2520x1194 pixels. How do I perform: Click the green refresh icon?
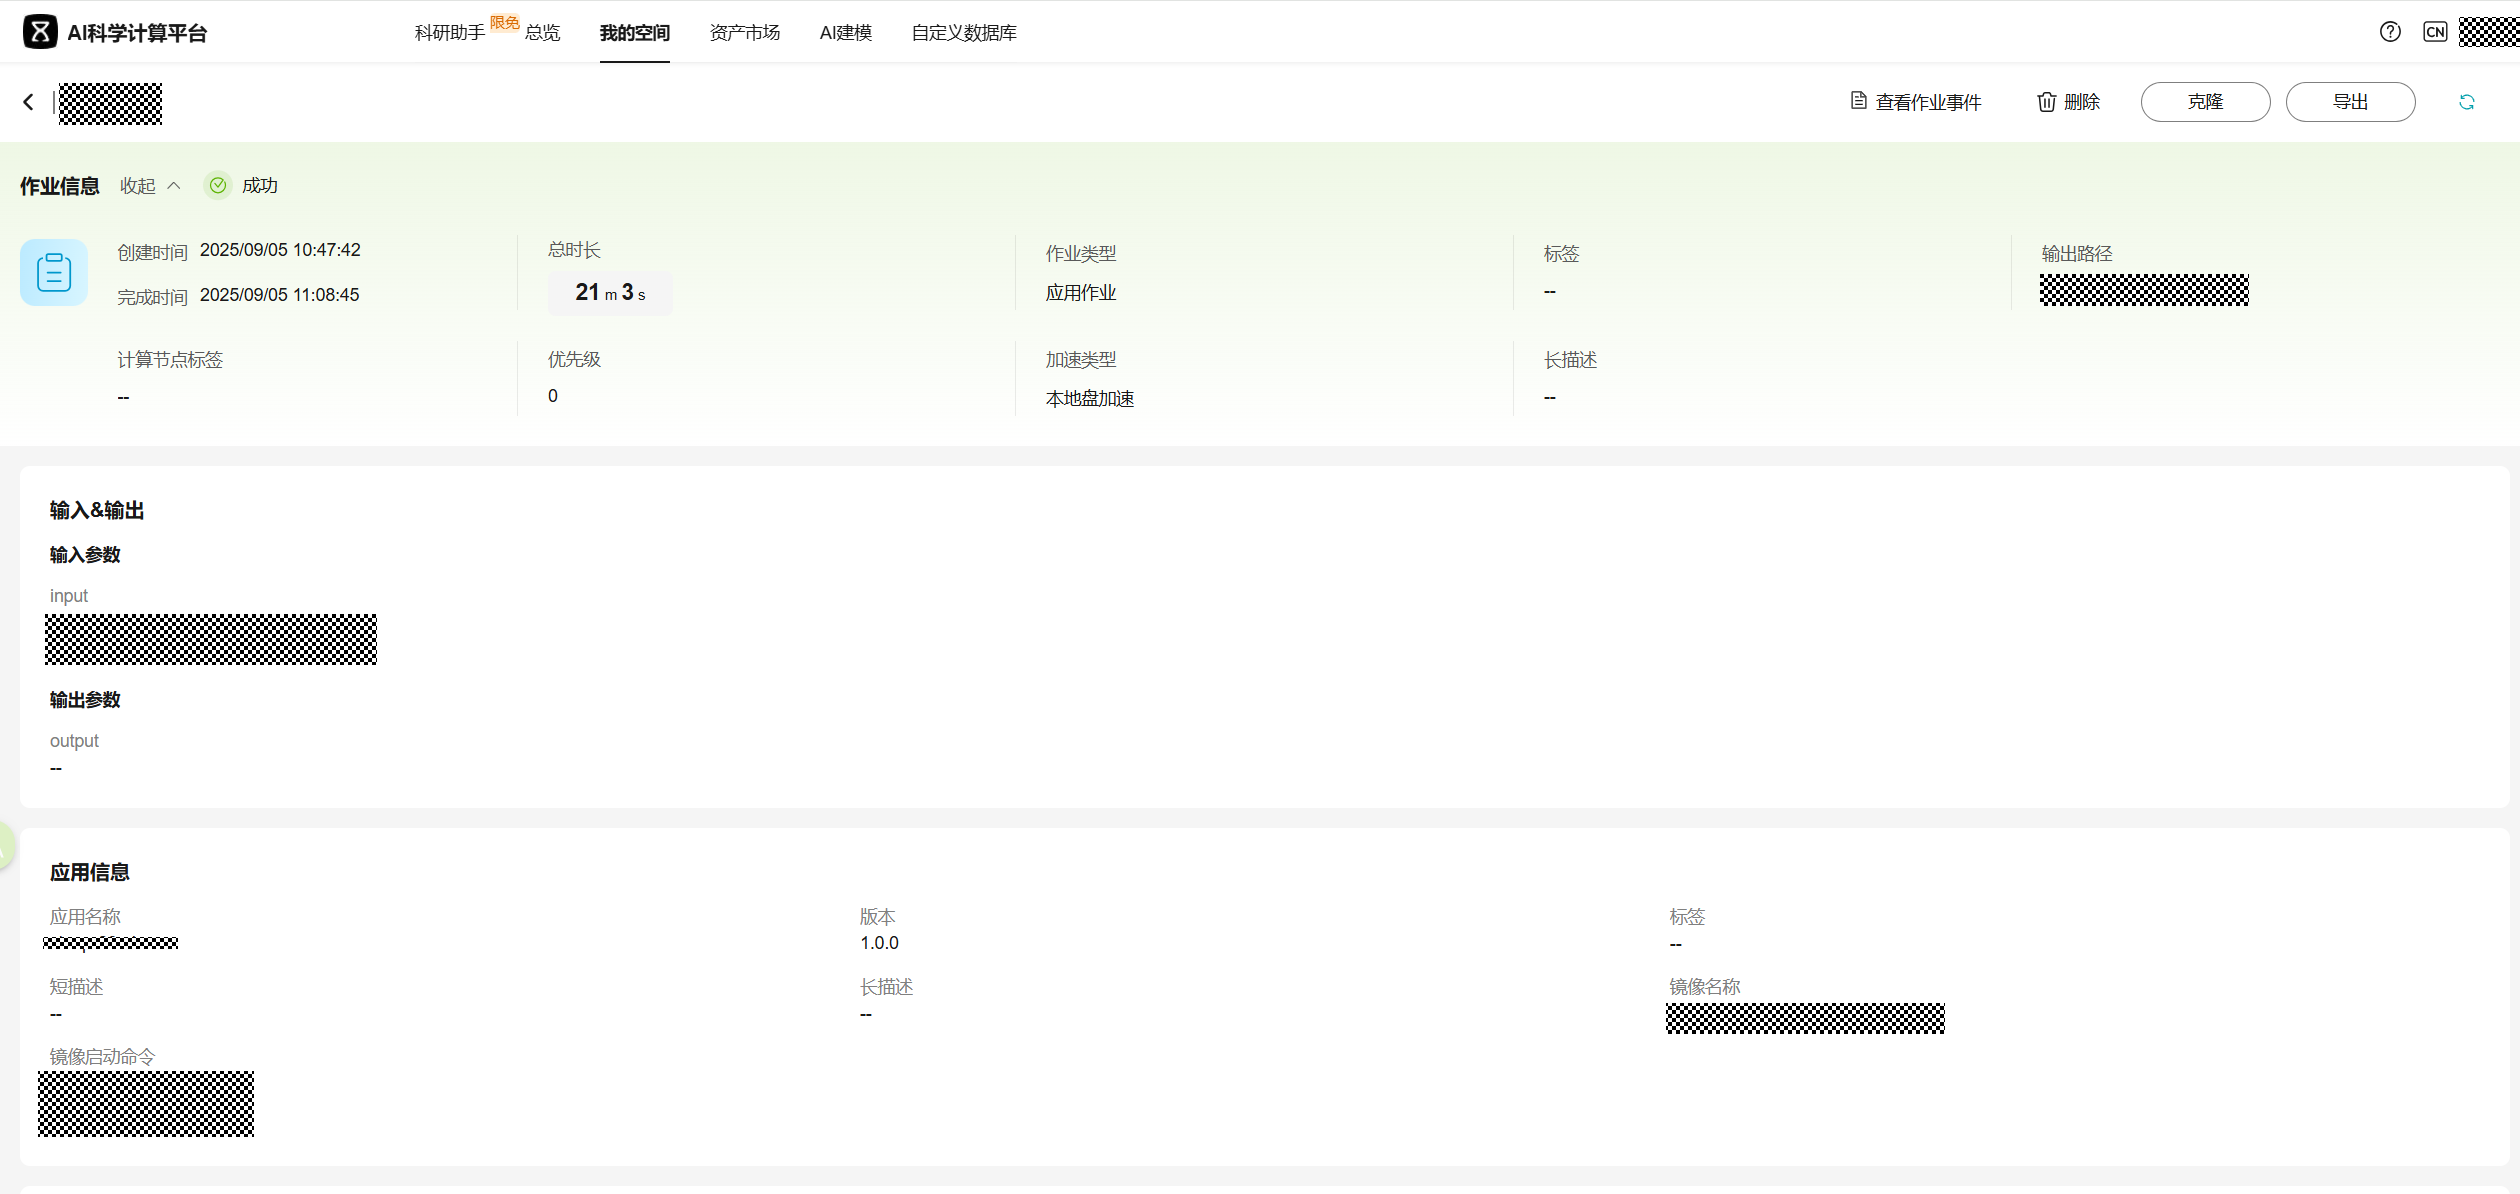(2466, 102)
